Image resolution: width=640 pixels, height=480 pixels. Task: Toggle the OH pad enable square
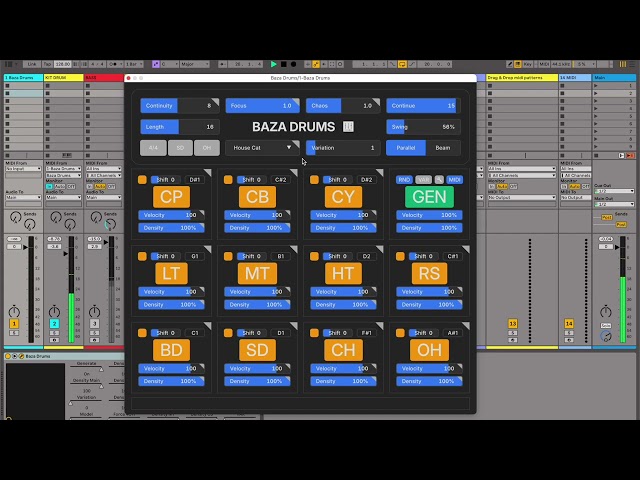click(x=400, y=333)
